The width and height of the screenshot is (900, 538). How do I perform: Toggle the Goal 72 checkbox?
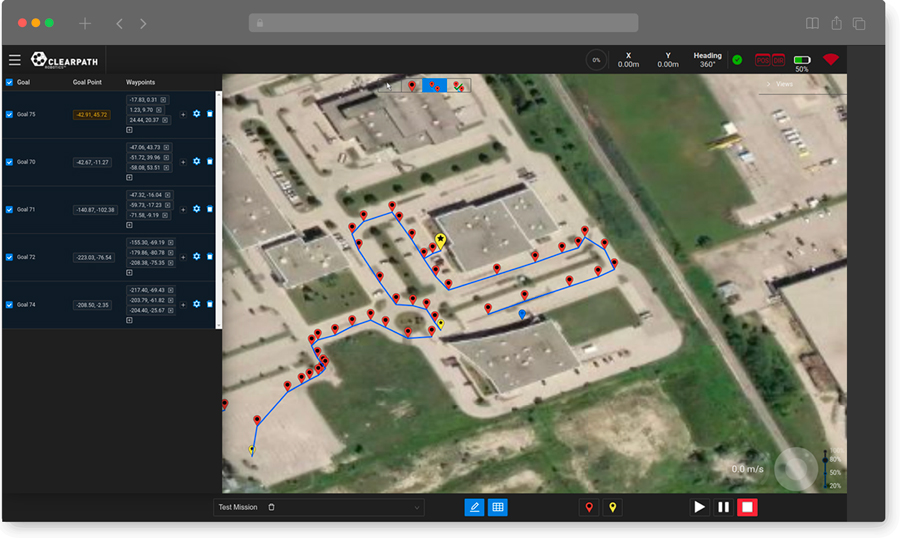point(10,257)
